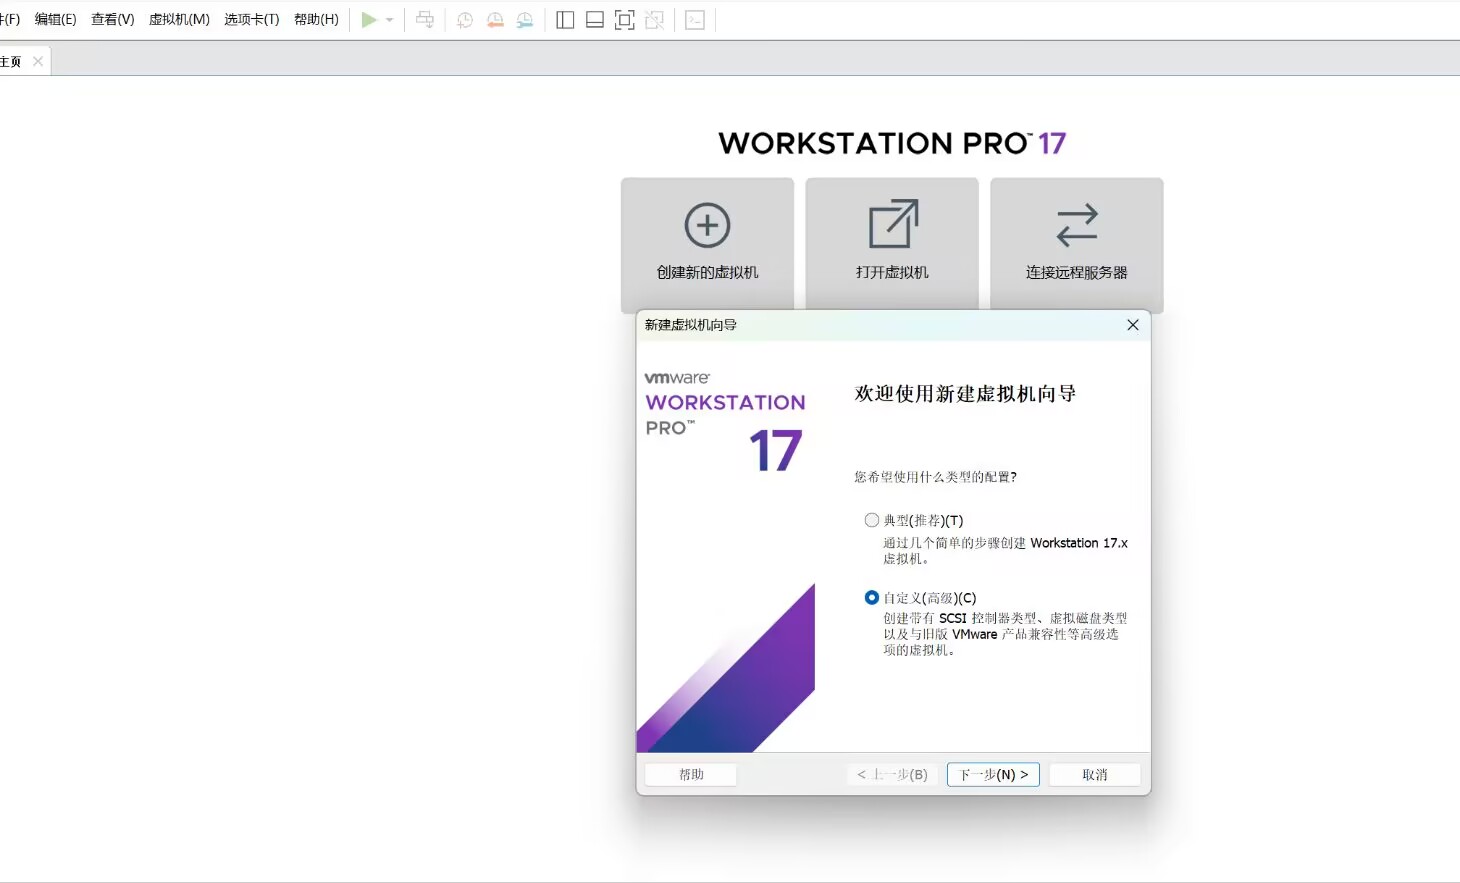1460x883 pixels.
Task: Close the 主页 tab with its X
Action: point(38,62)
